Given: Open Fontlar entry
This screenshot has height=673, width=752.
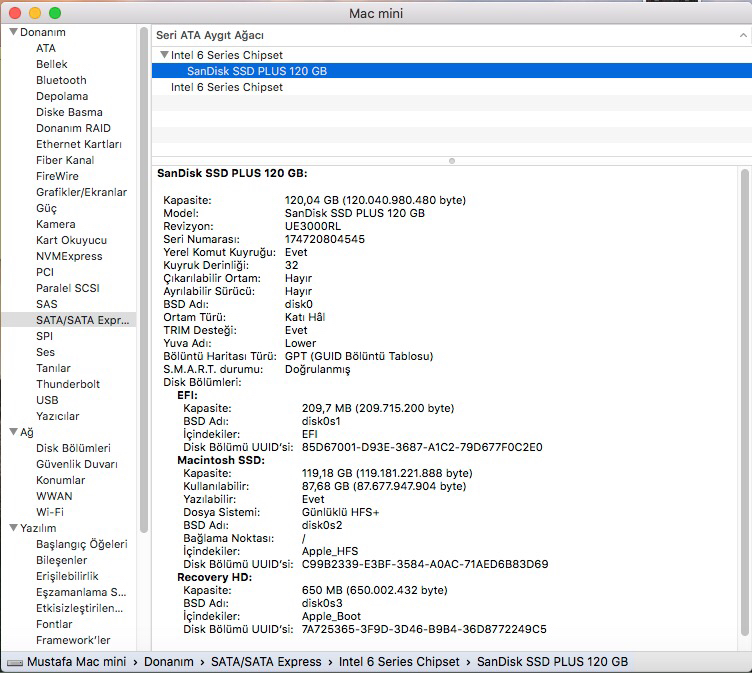Looking at the screenshot, I should click(x=54, y=624).
